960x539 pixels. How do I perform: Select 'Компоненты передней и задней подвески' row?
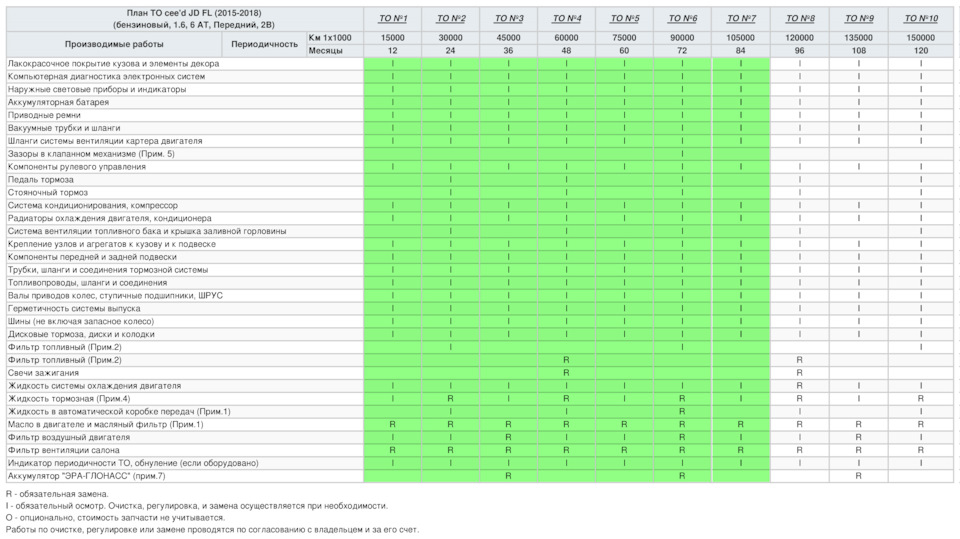[x=92, y=257]
